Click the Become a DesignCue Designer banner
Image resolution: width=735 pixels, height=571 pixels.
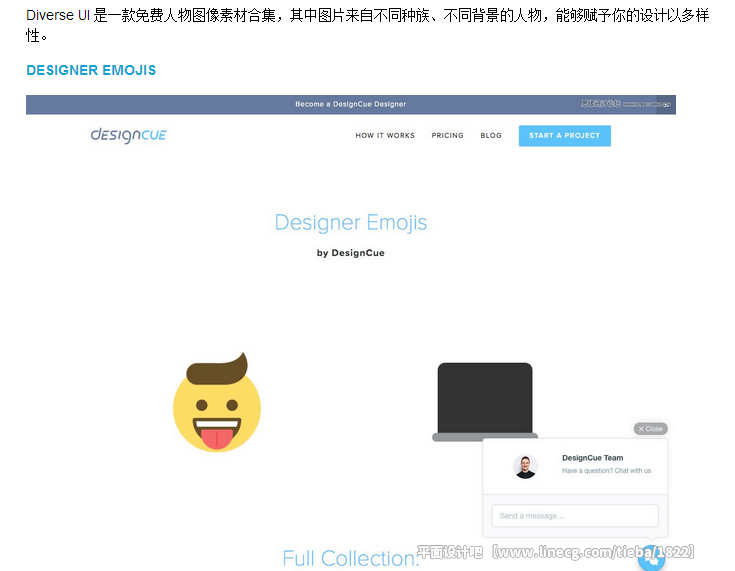tap(351, 104)
